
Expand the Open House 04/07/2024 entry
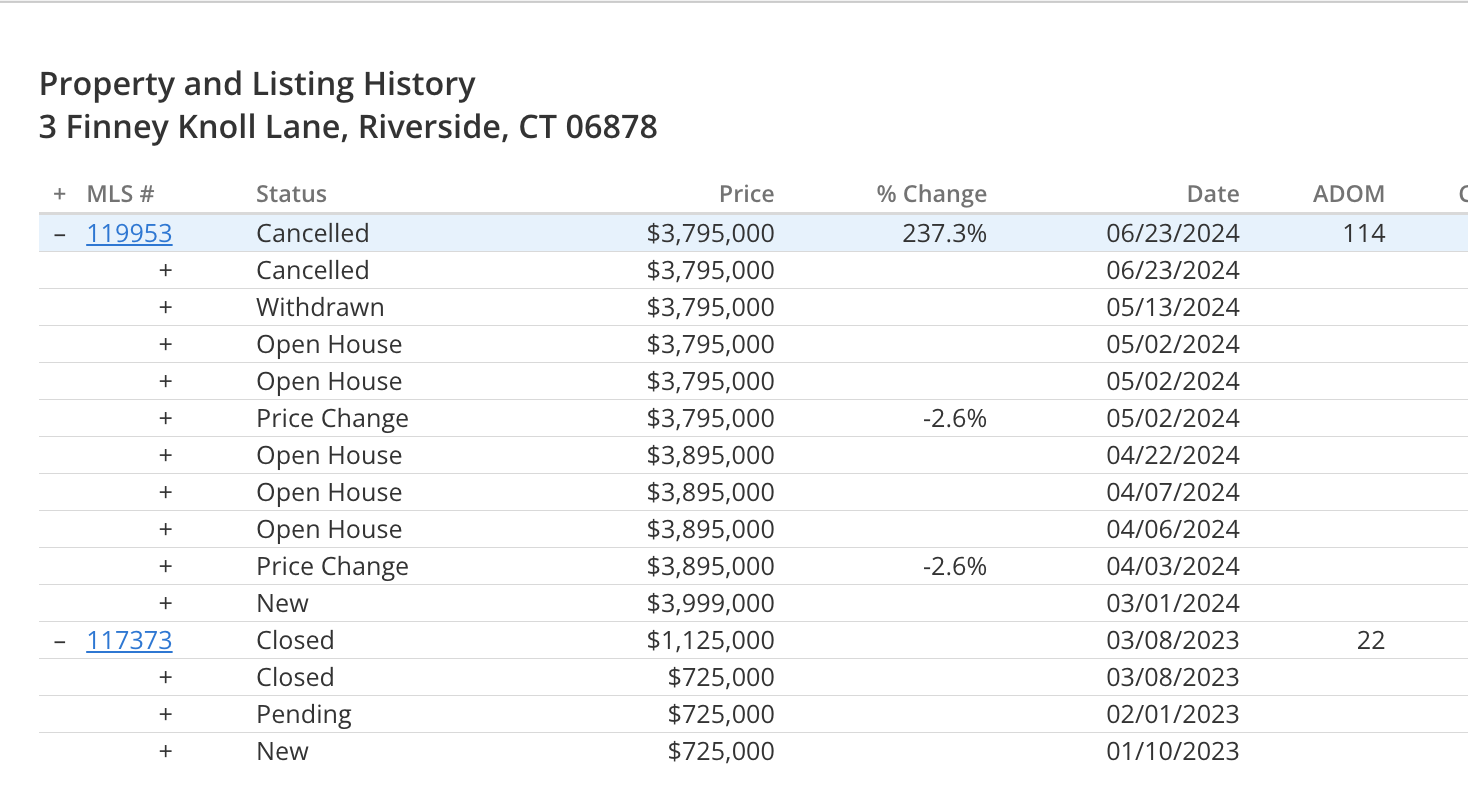(x=166, y=492)
